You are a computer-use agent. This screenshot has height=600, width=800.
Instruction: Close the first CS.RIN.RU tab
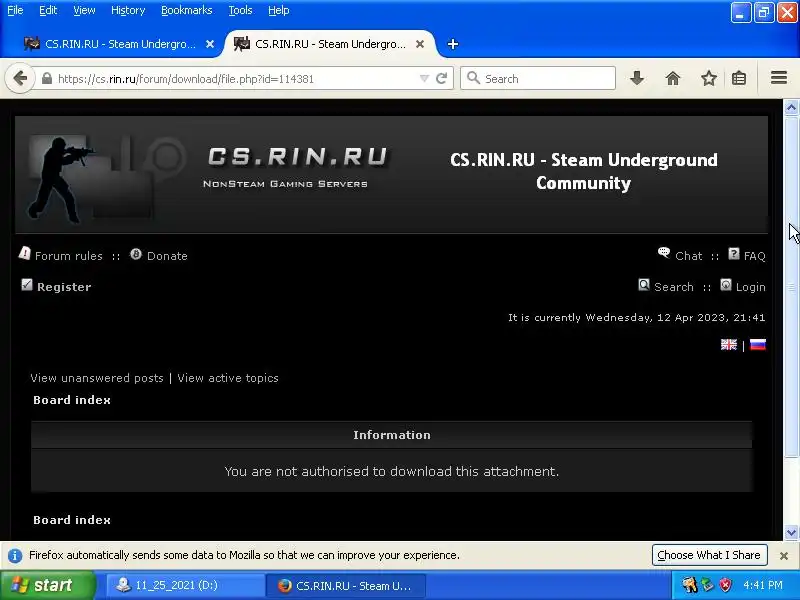tap(210, 44)
